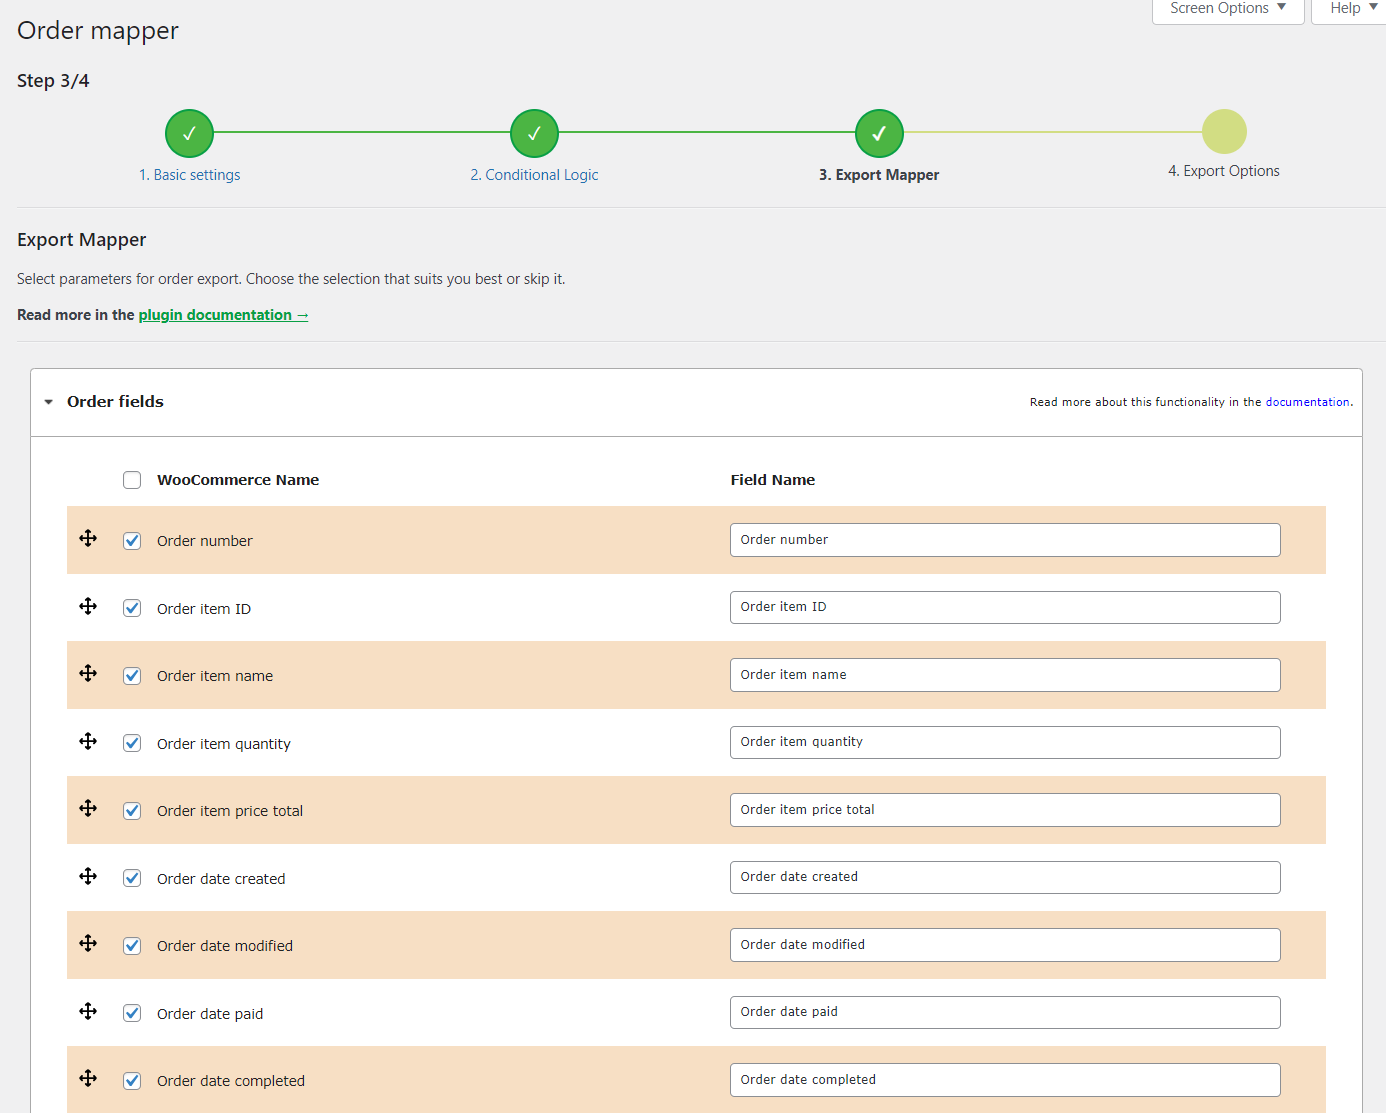
Task: Open the plugin documentation link
Action: tap(222, 314)
